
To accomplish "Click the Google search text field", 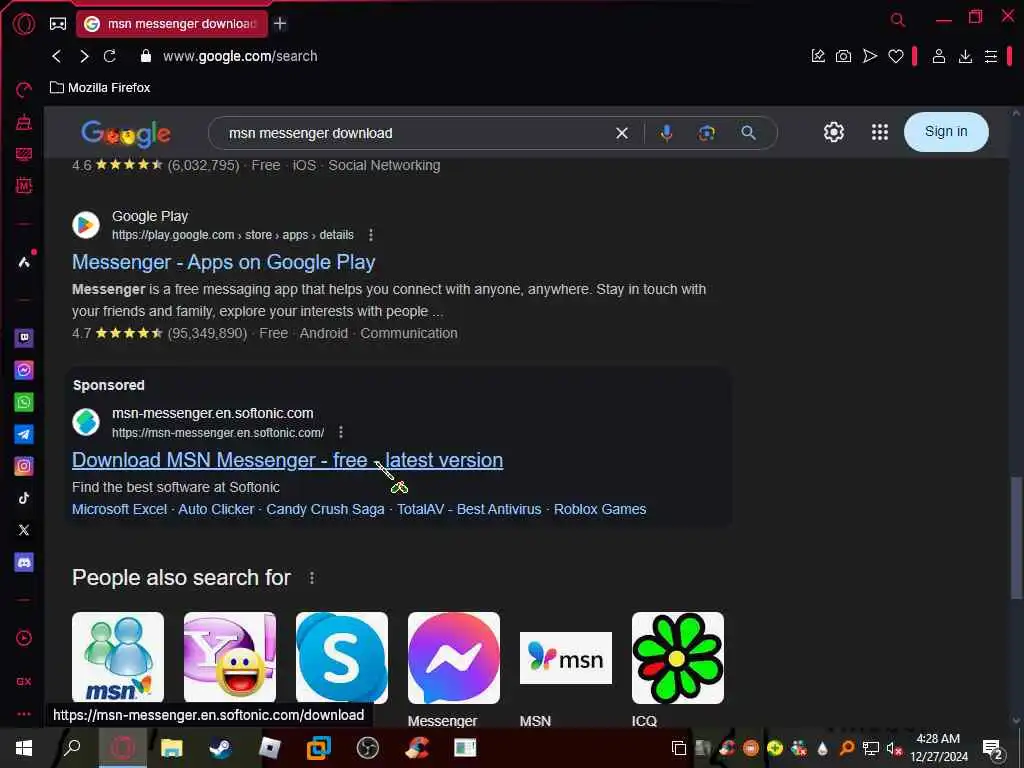I will click(418, 133).
